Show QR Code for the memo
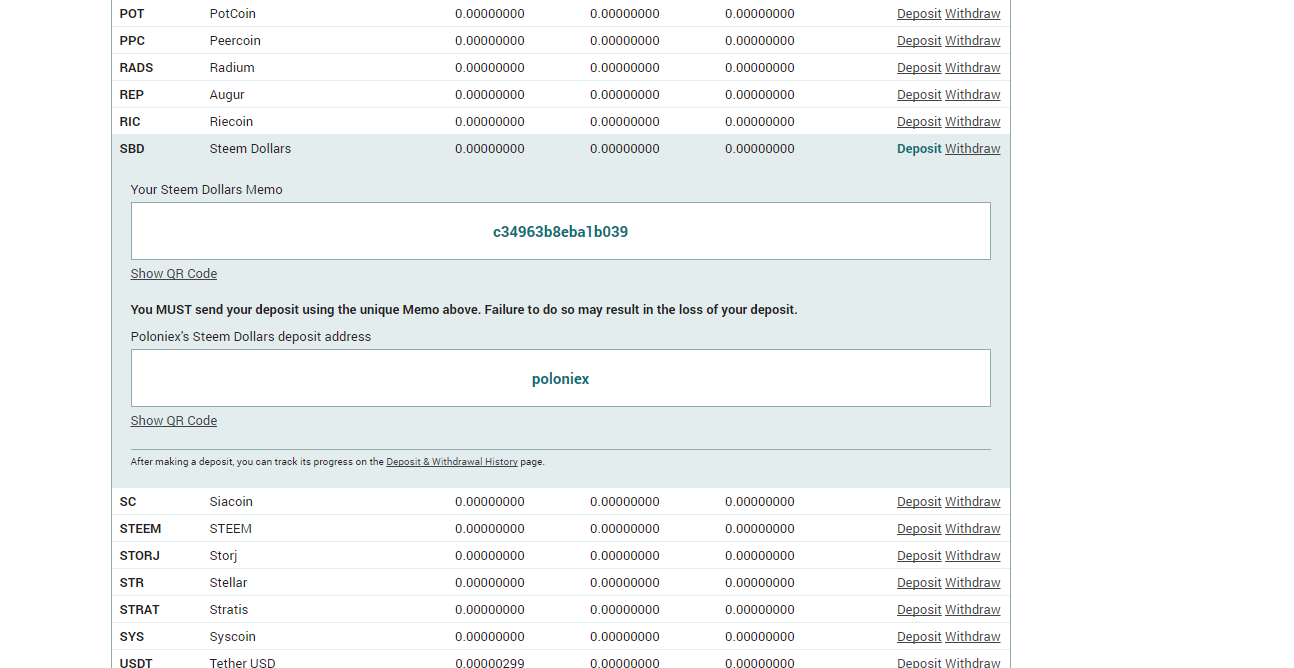This screenshot has width=1294, height=668. 174,274
